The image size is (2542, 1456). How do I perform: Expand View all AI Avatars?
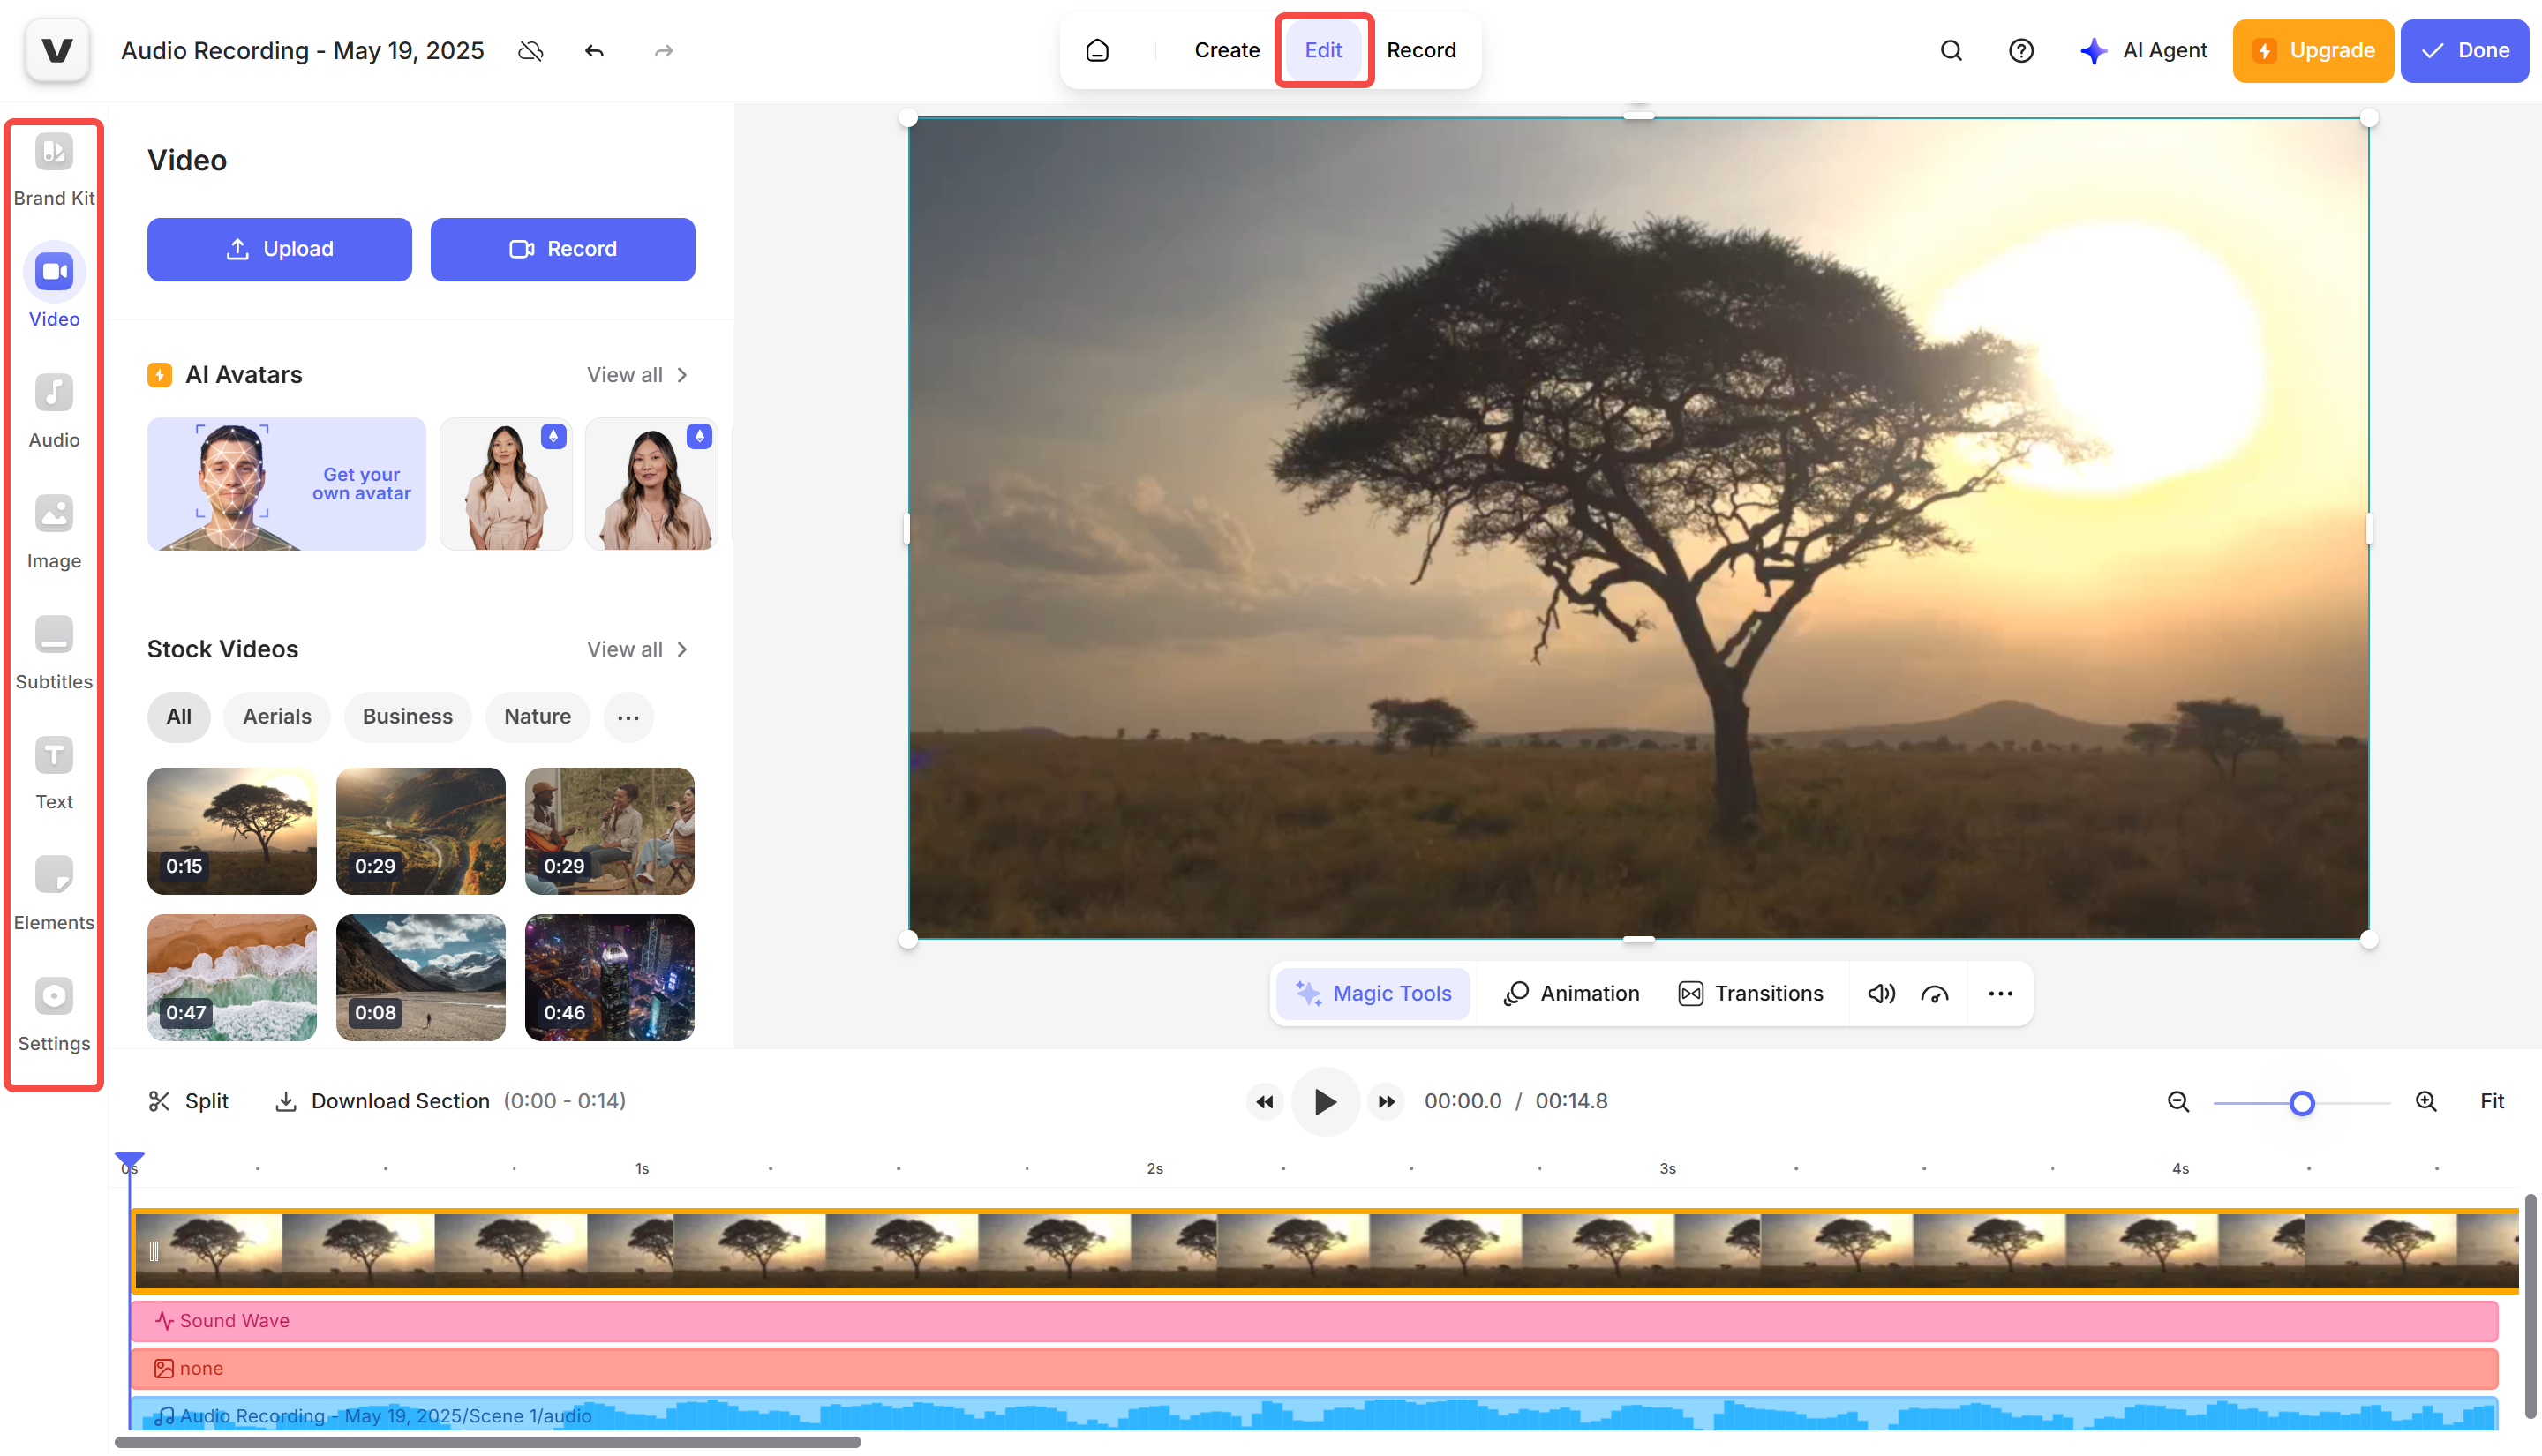click(637, 374)
